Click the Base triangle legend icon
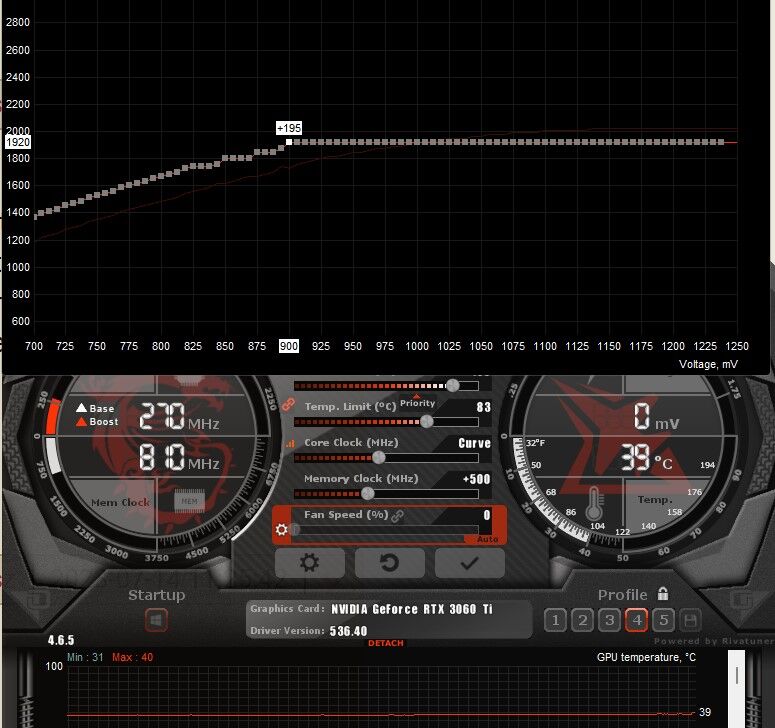The height and width of the screenshot is (728, 775). coord(82,408)
